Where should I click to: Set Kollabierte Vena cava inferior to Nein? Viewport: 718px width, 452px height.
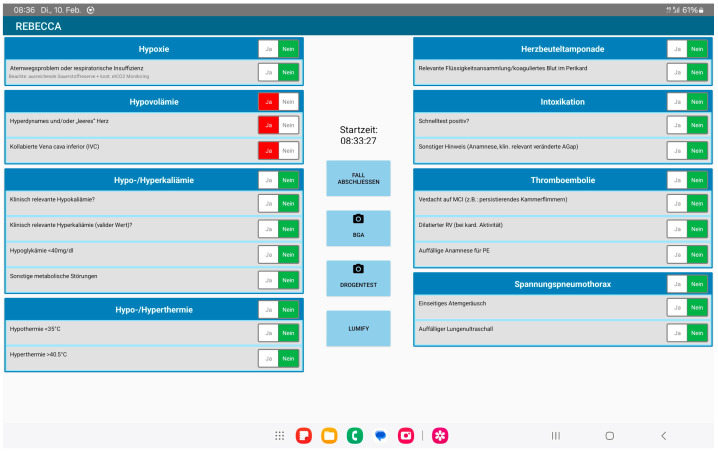tap(288, 151)
